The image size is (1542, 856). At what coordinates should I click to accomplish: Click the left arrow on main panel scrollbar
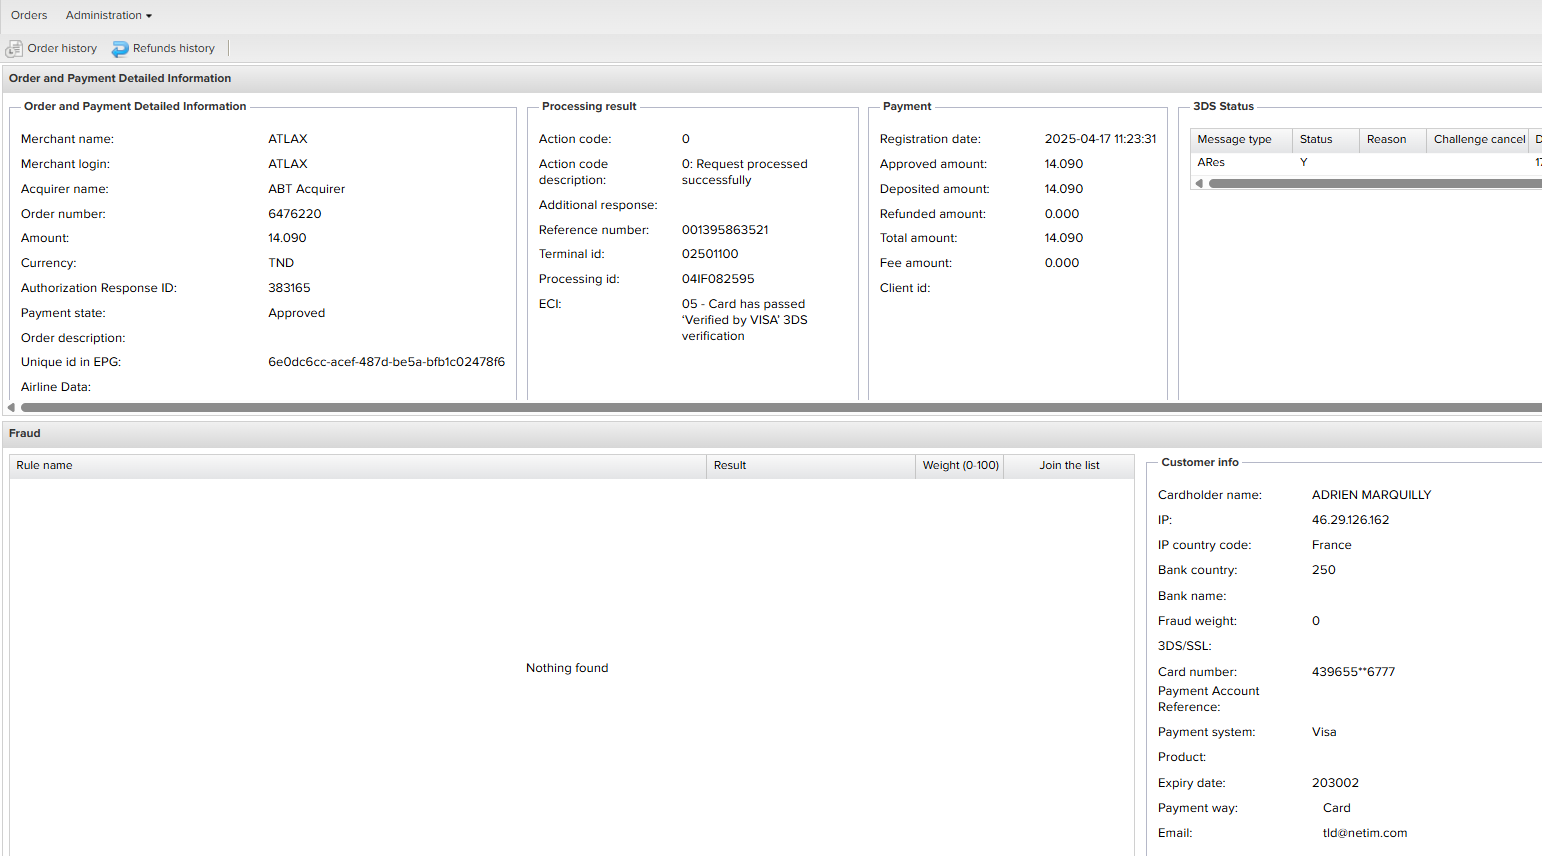click(x=11, y=407)
